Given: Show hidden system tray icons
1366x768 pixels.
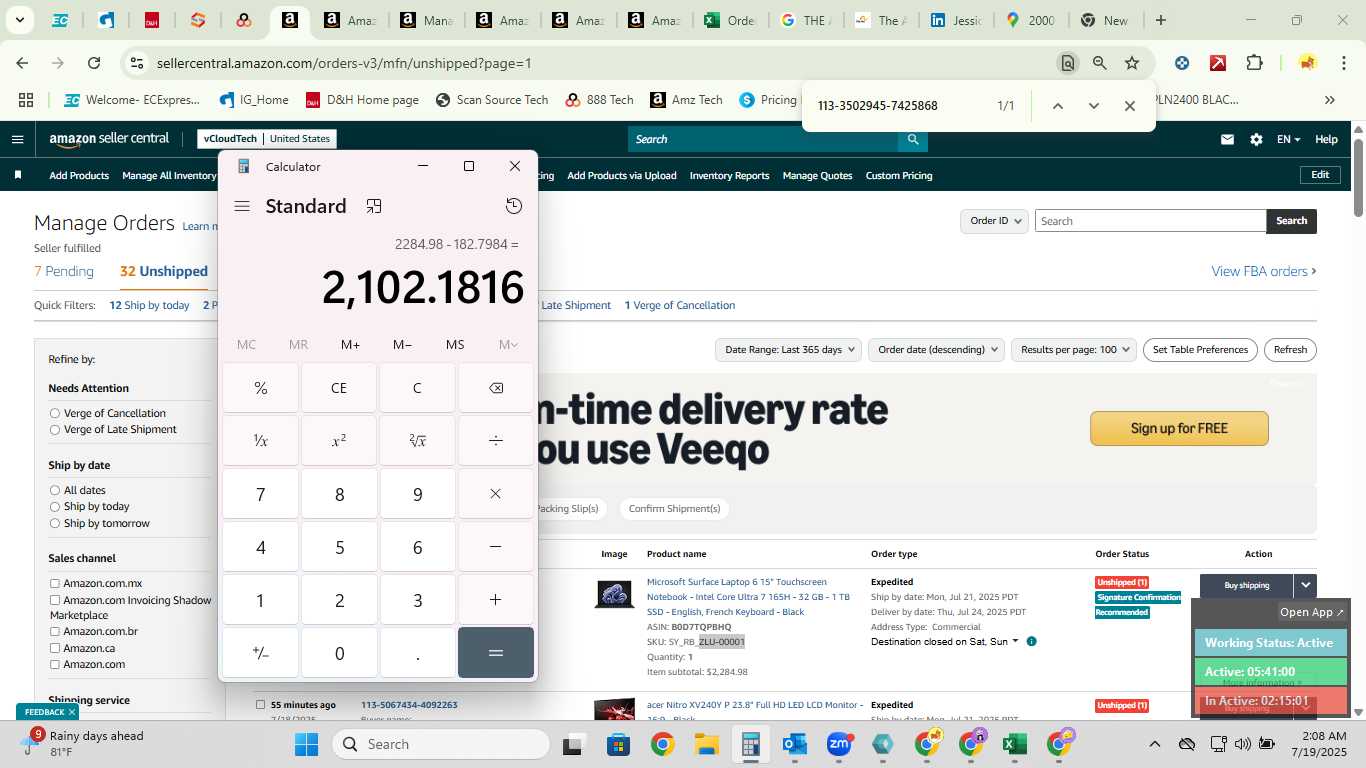Looking at the screenshot, I should point(1154,744).
